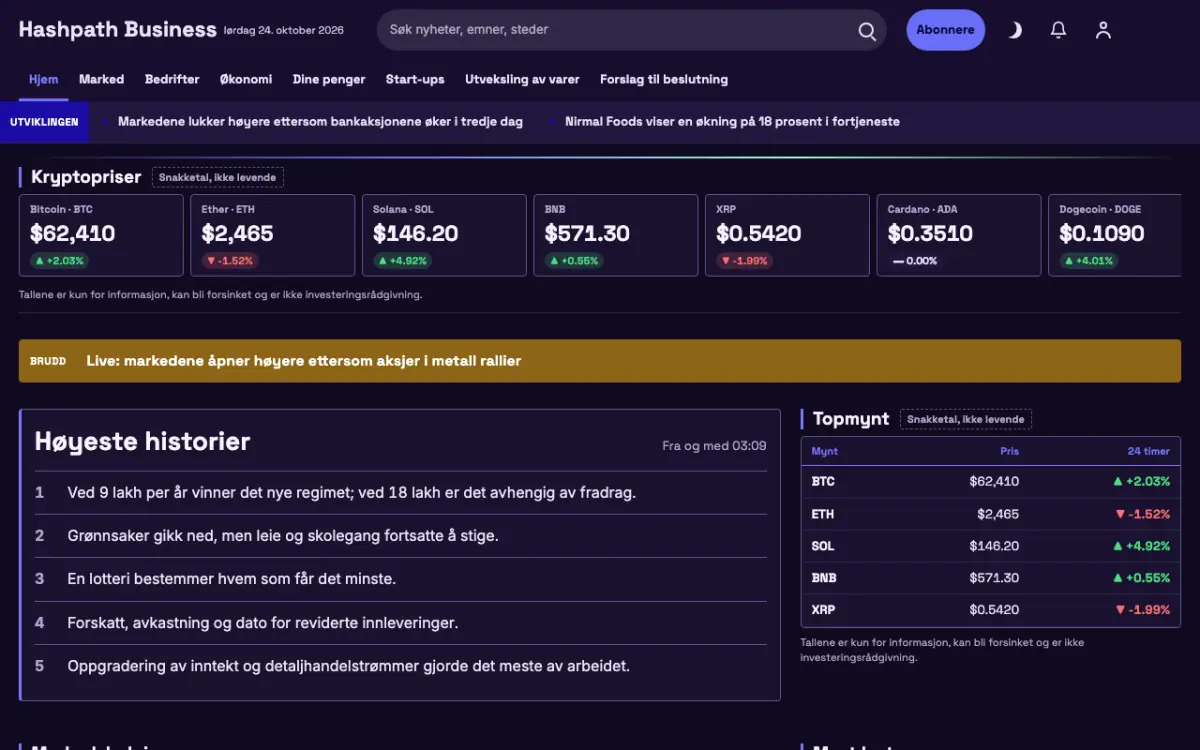The image size is (1200, 750).
Task: Open Forslag til beslutning tab
Action: [664, 79]
